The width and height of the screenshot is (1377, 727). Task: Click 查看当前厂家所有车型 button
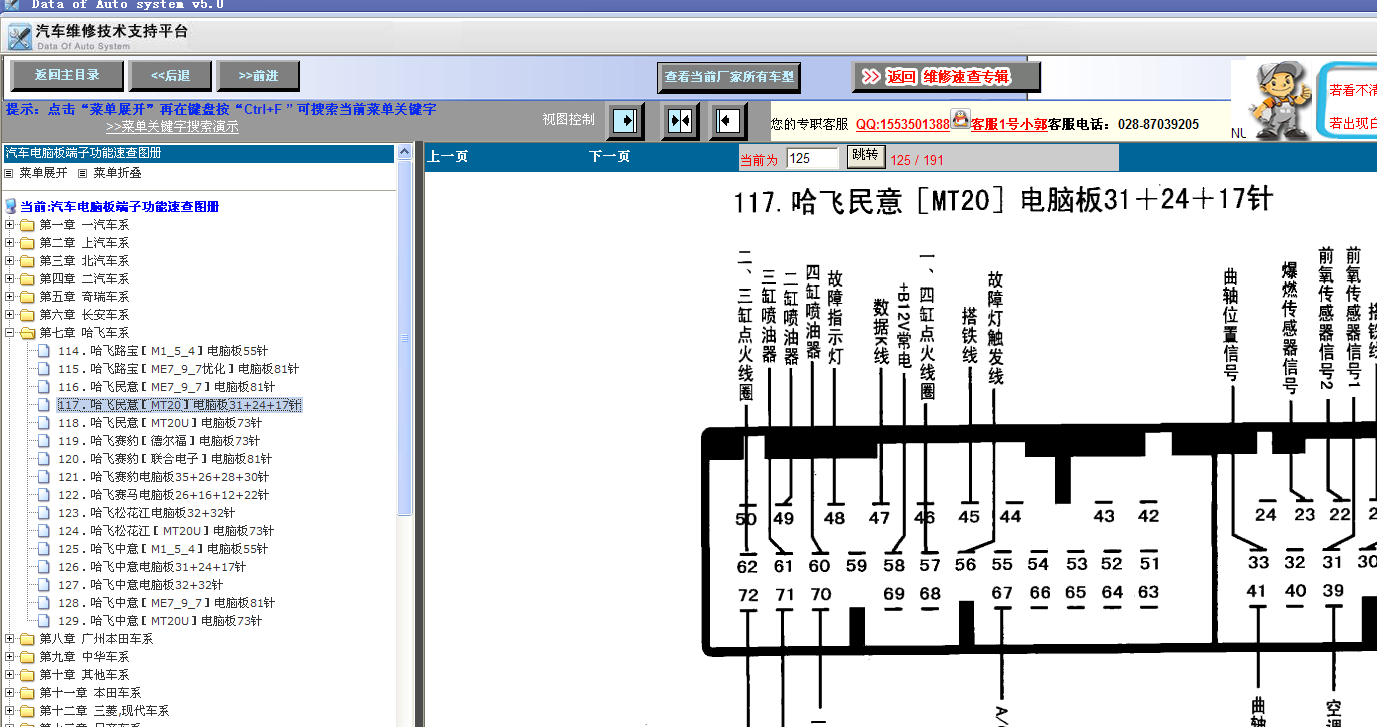pos(729,77)
